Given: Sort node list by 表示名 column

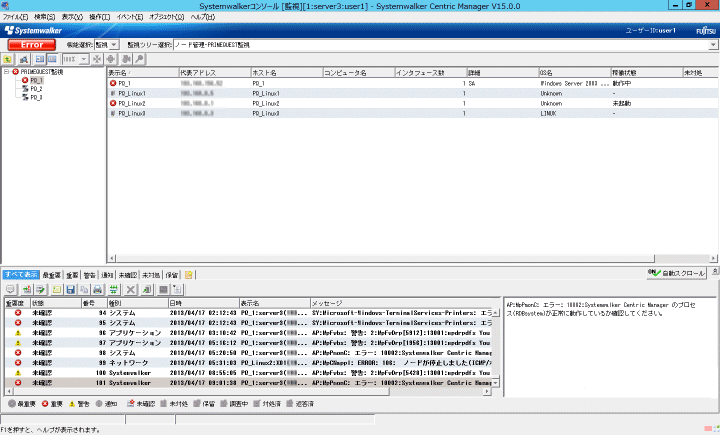Looking at the screenshot, I should pos(143,73).
